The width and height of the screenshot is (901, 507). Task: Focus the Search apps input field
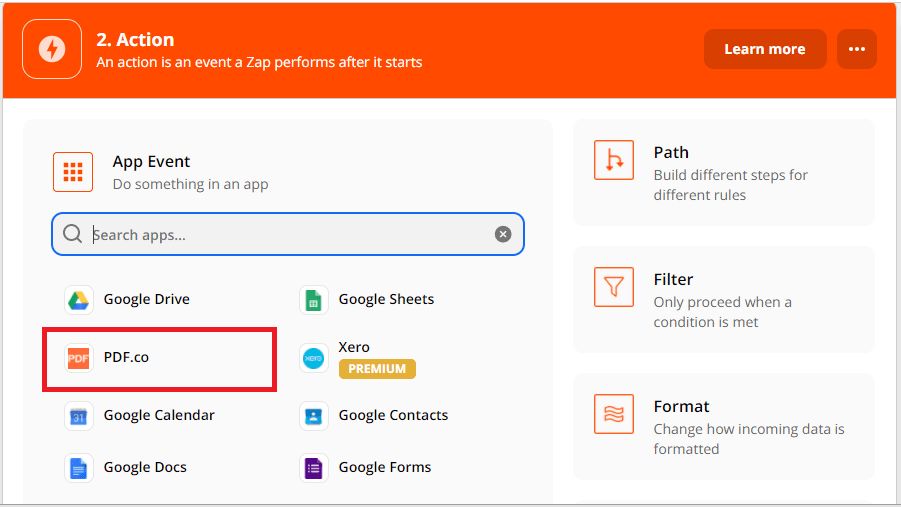tap(290, 235)
